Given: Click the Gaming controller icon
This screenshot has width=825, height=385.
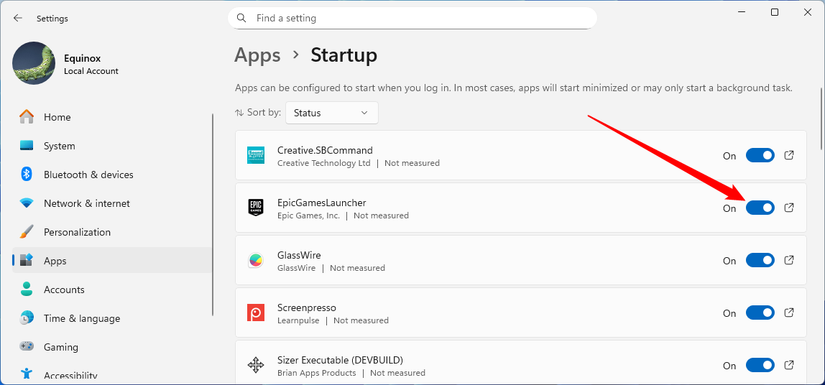Looking at the screenshot, I should coord(26,347).
